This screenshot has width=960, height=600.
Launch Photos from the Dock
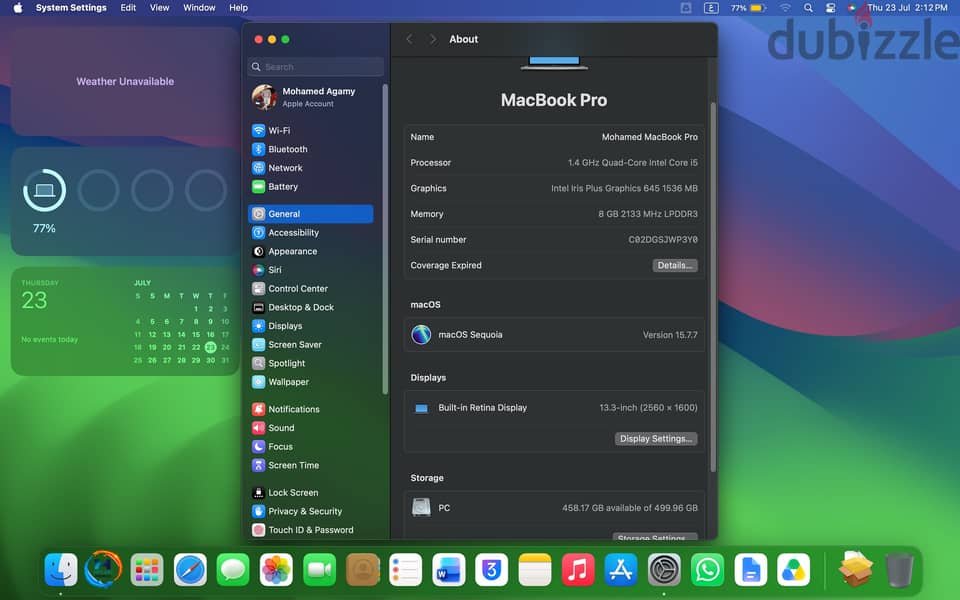point(276,569)
